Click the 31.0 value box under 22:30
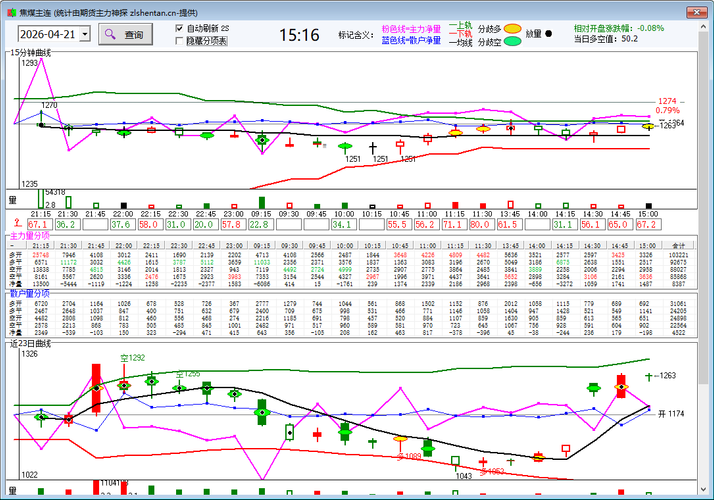 pos(178,224)
